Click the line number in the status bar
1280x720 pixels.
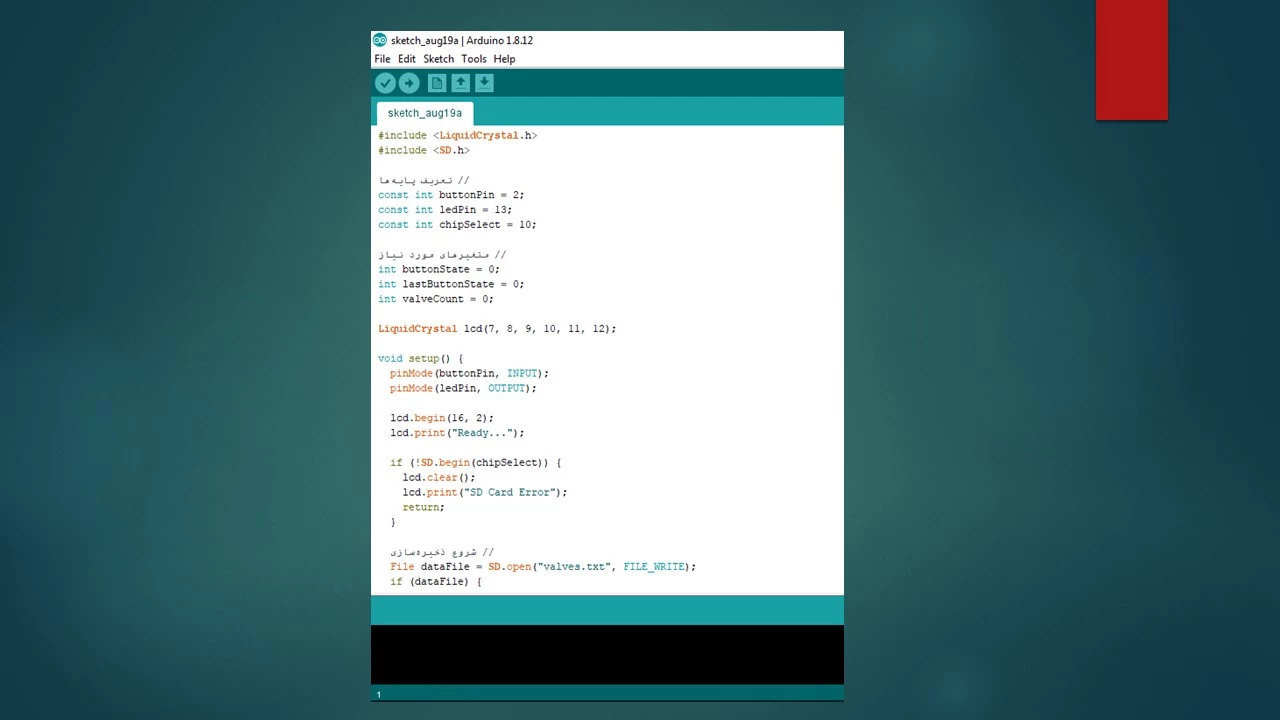tap(379, 694)
